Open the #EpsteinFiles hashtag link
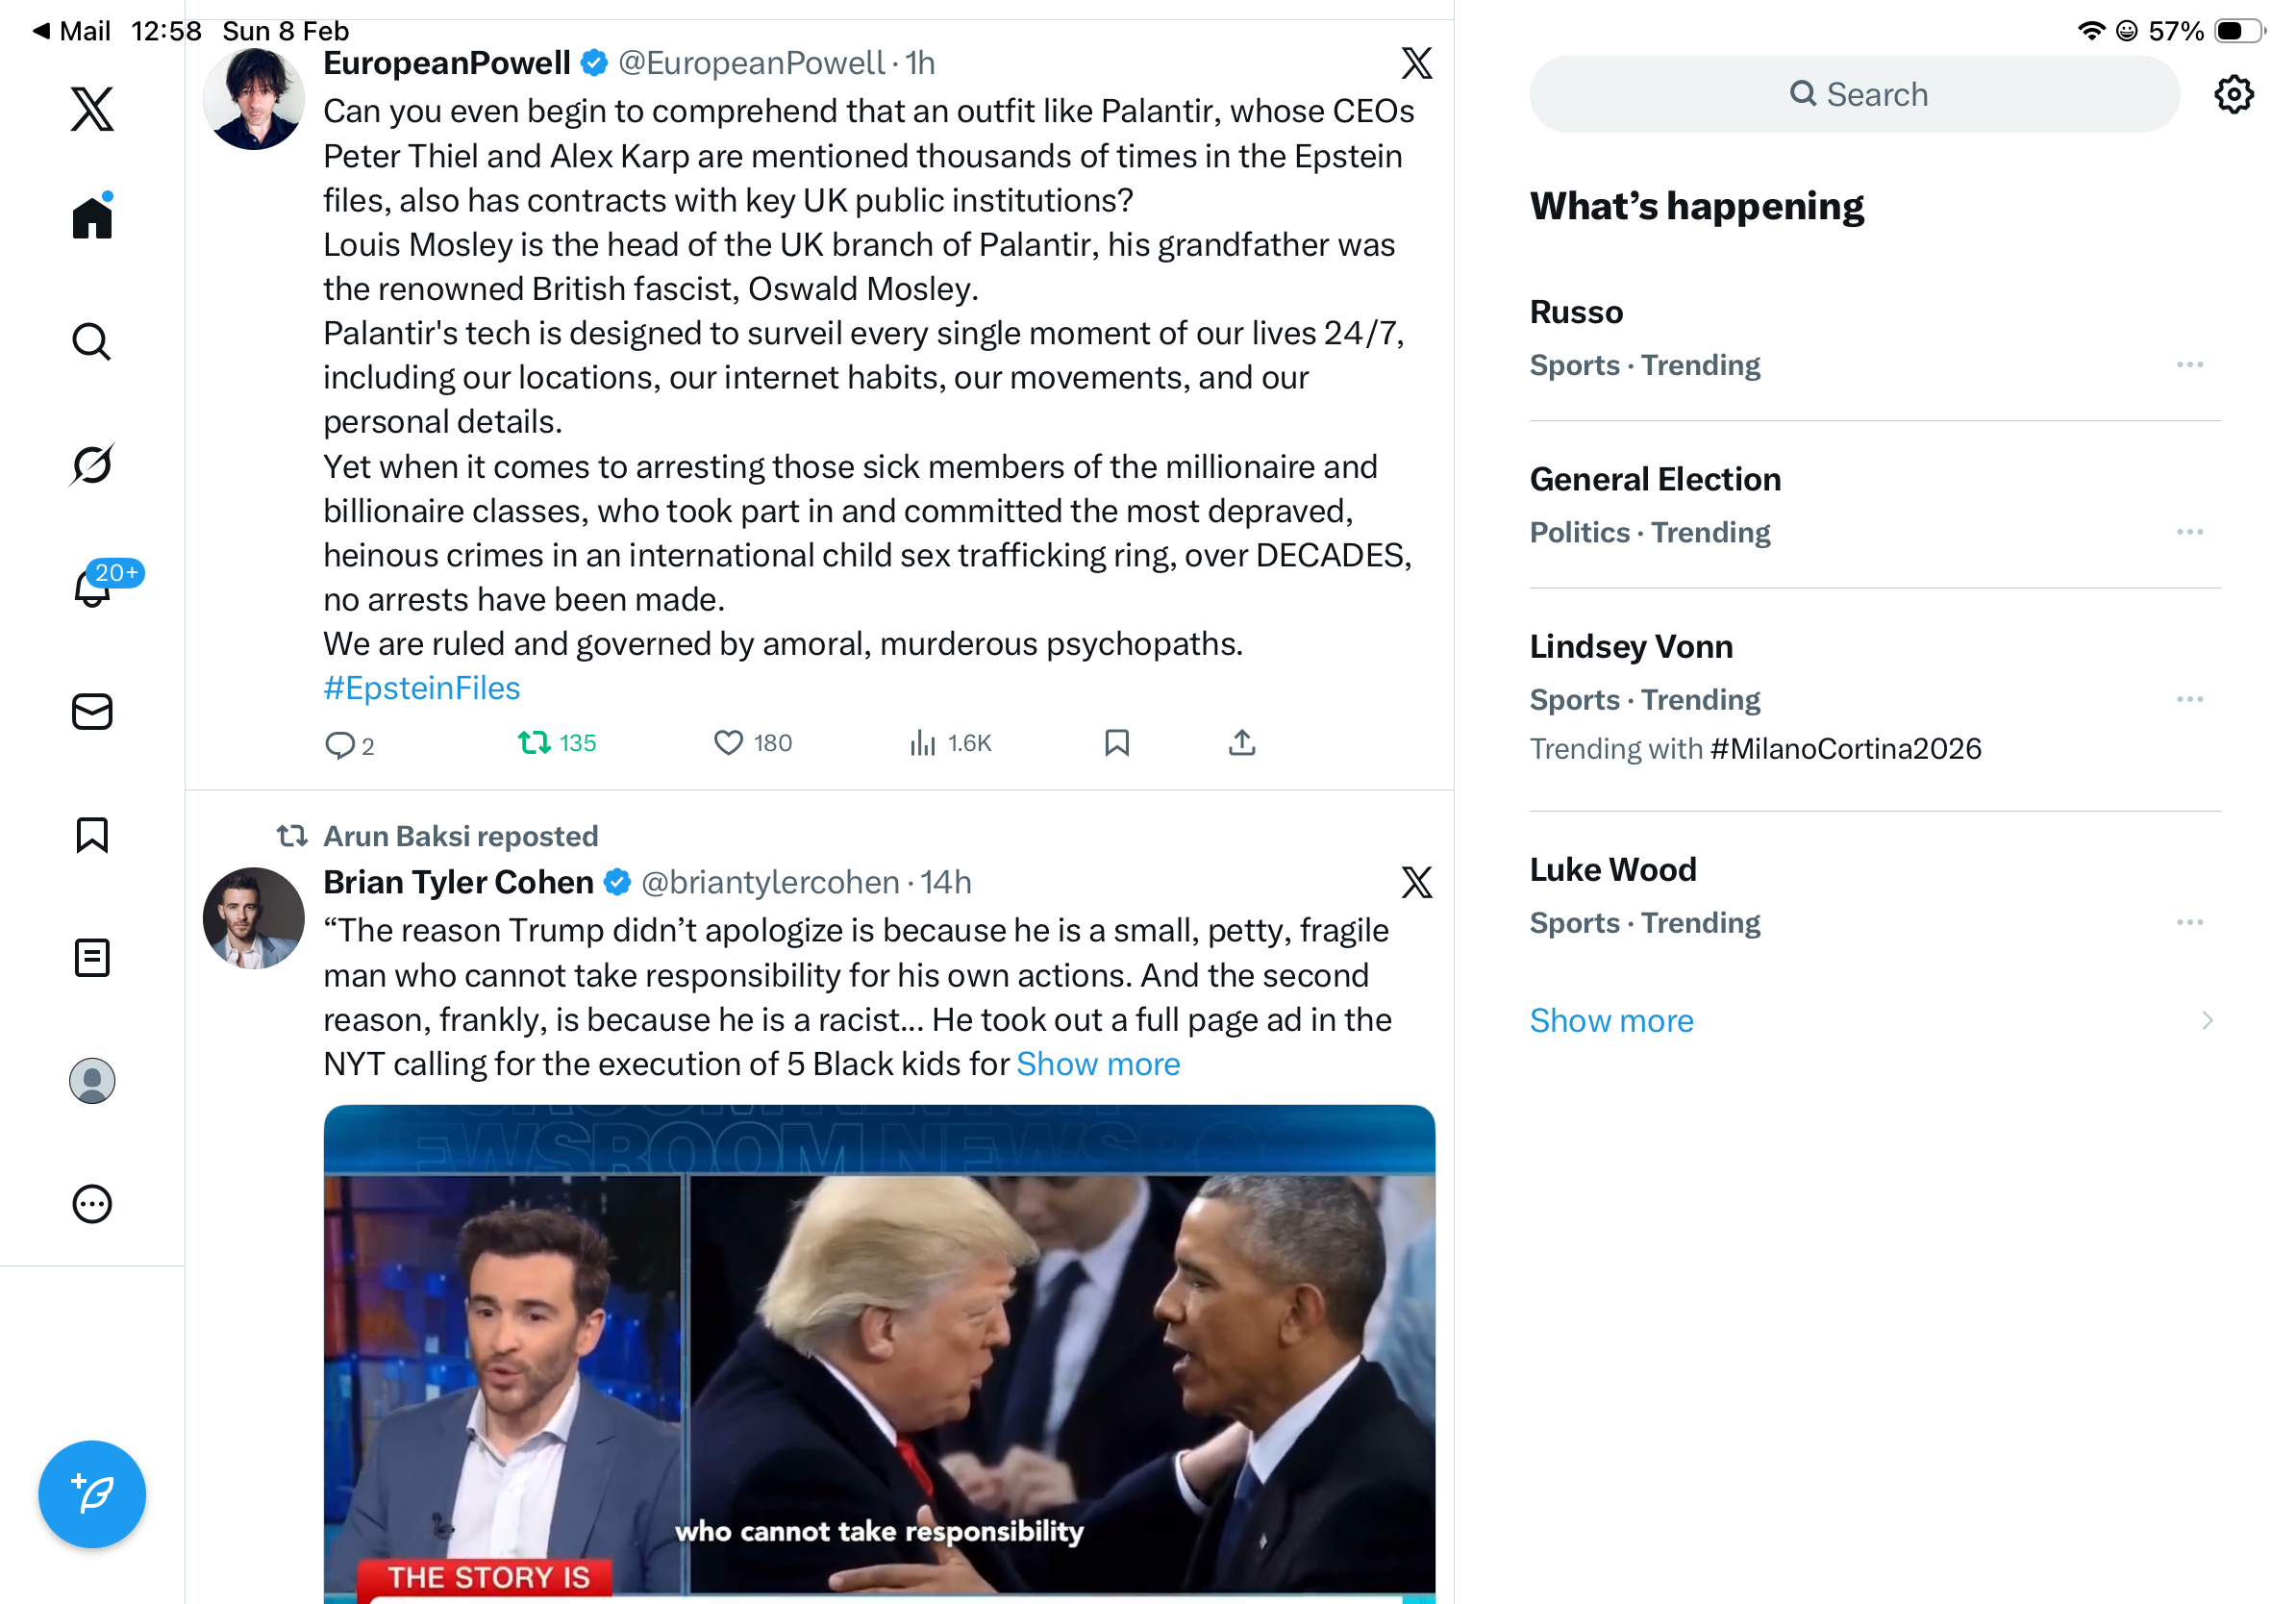 (422, 687)
